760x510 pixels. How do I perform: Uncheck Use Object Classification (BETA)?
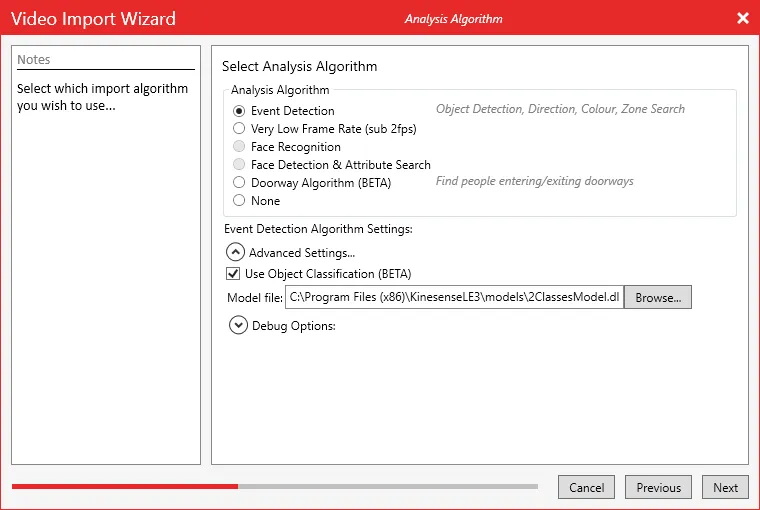[233, 274]
